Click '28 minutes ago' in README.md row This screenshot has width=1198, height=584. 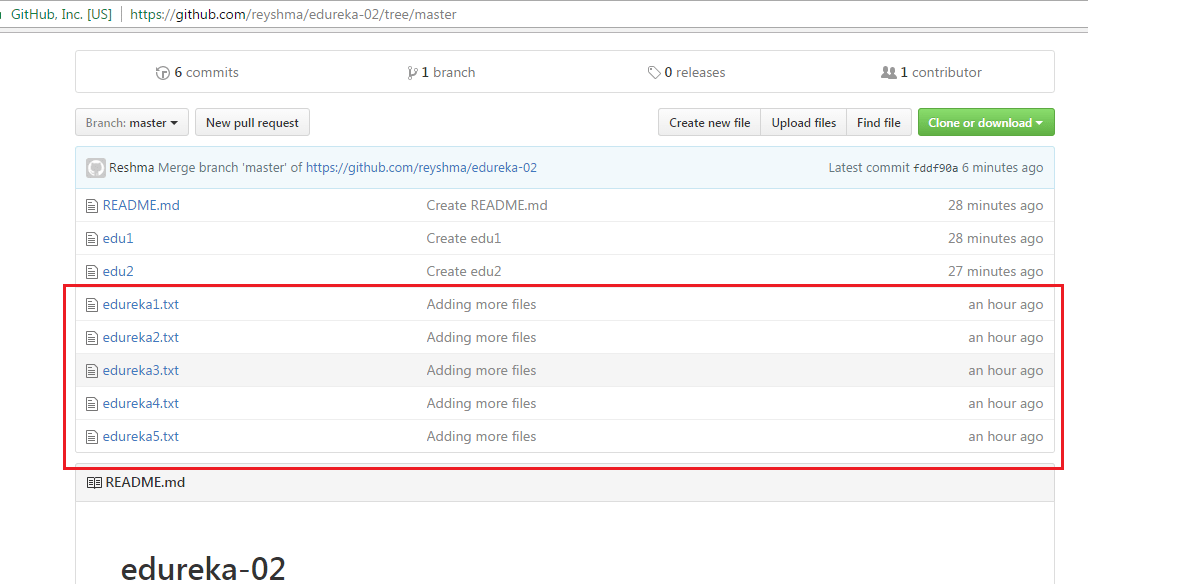[x=996, y=206]
